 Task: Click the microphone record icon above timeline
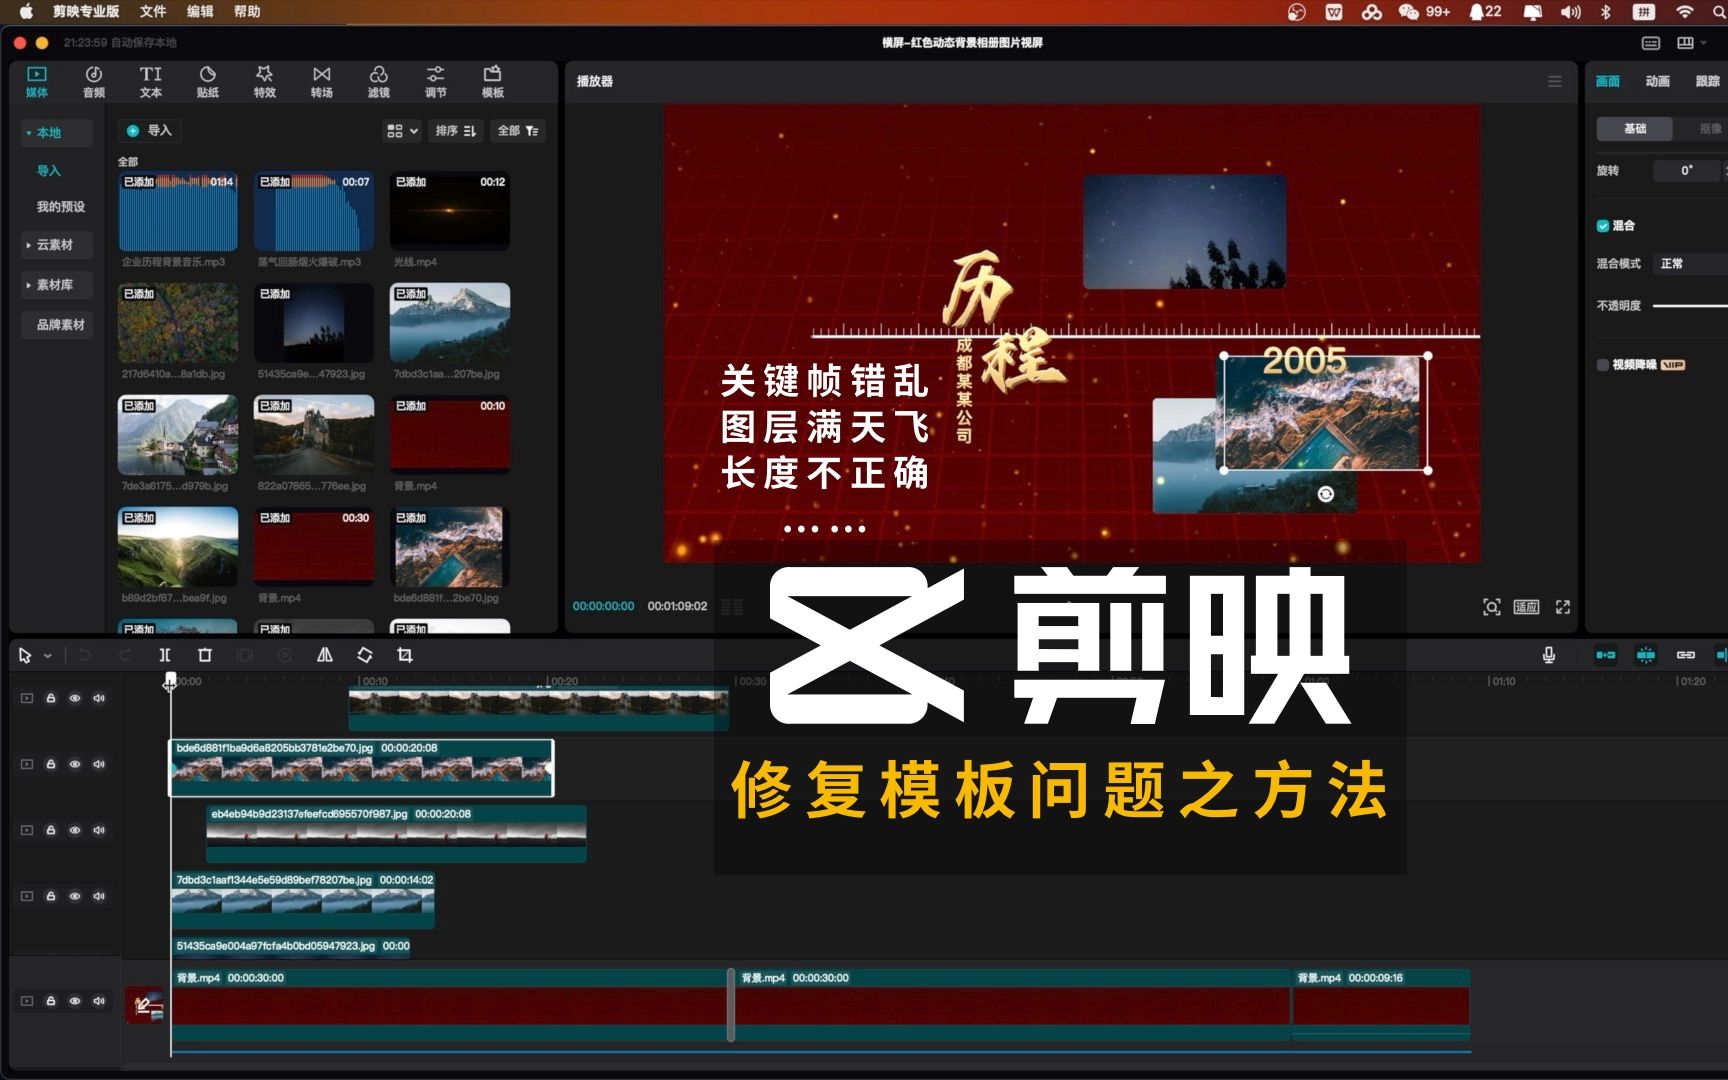point(1548,655)
